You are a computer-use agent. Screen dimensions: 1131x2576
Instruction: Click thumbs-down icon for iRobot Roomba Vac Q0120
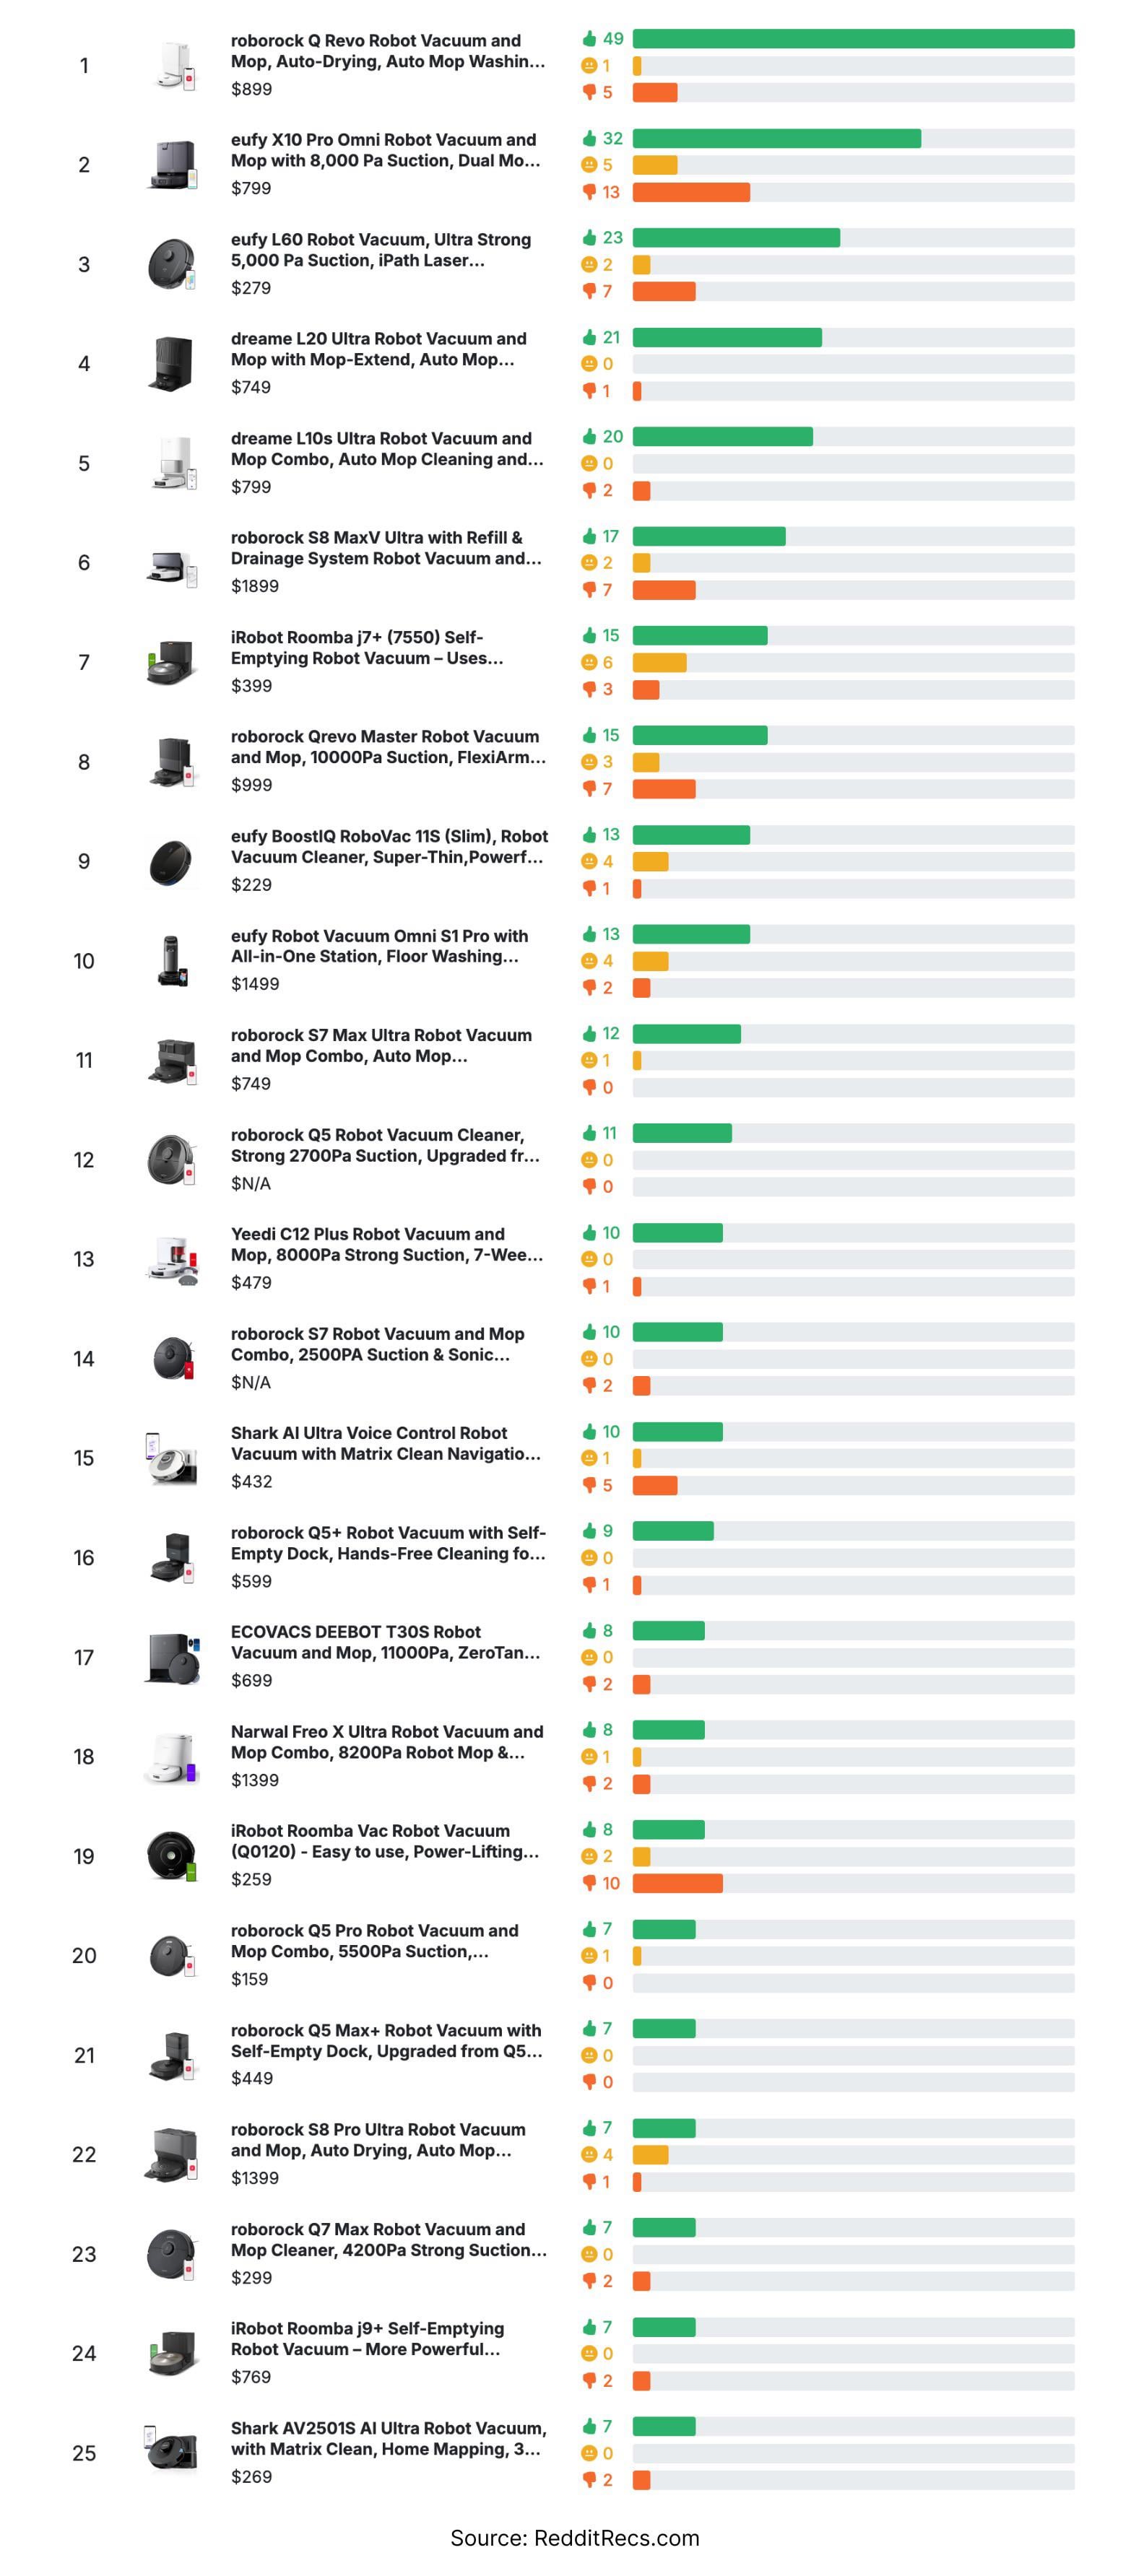click(x=589, y=1884)
